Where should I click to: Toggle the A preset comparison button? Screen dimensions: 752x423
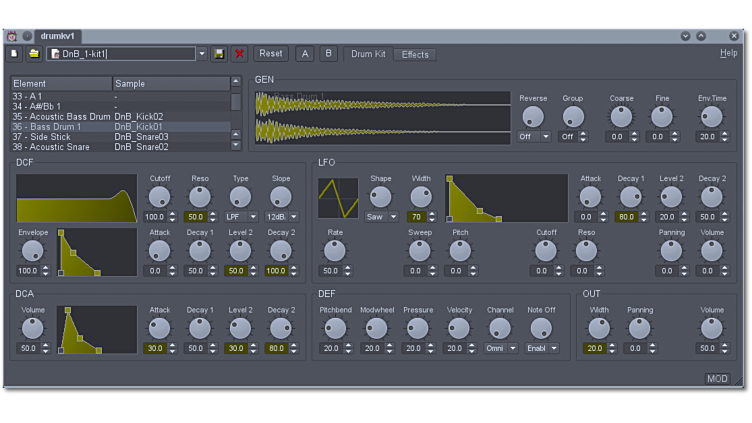(x=305, y=54)
